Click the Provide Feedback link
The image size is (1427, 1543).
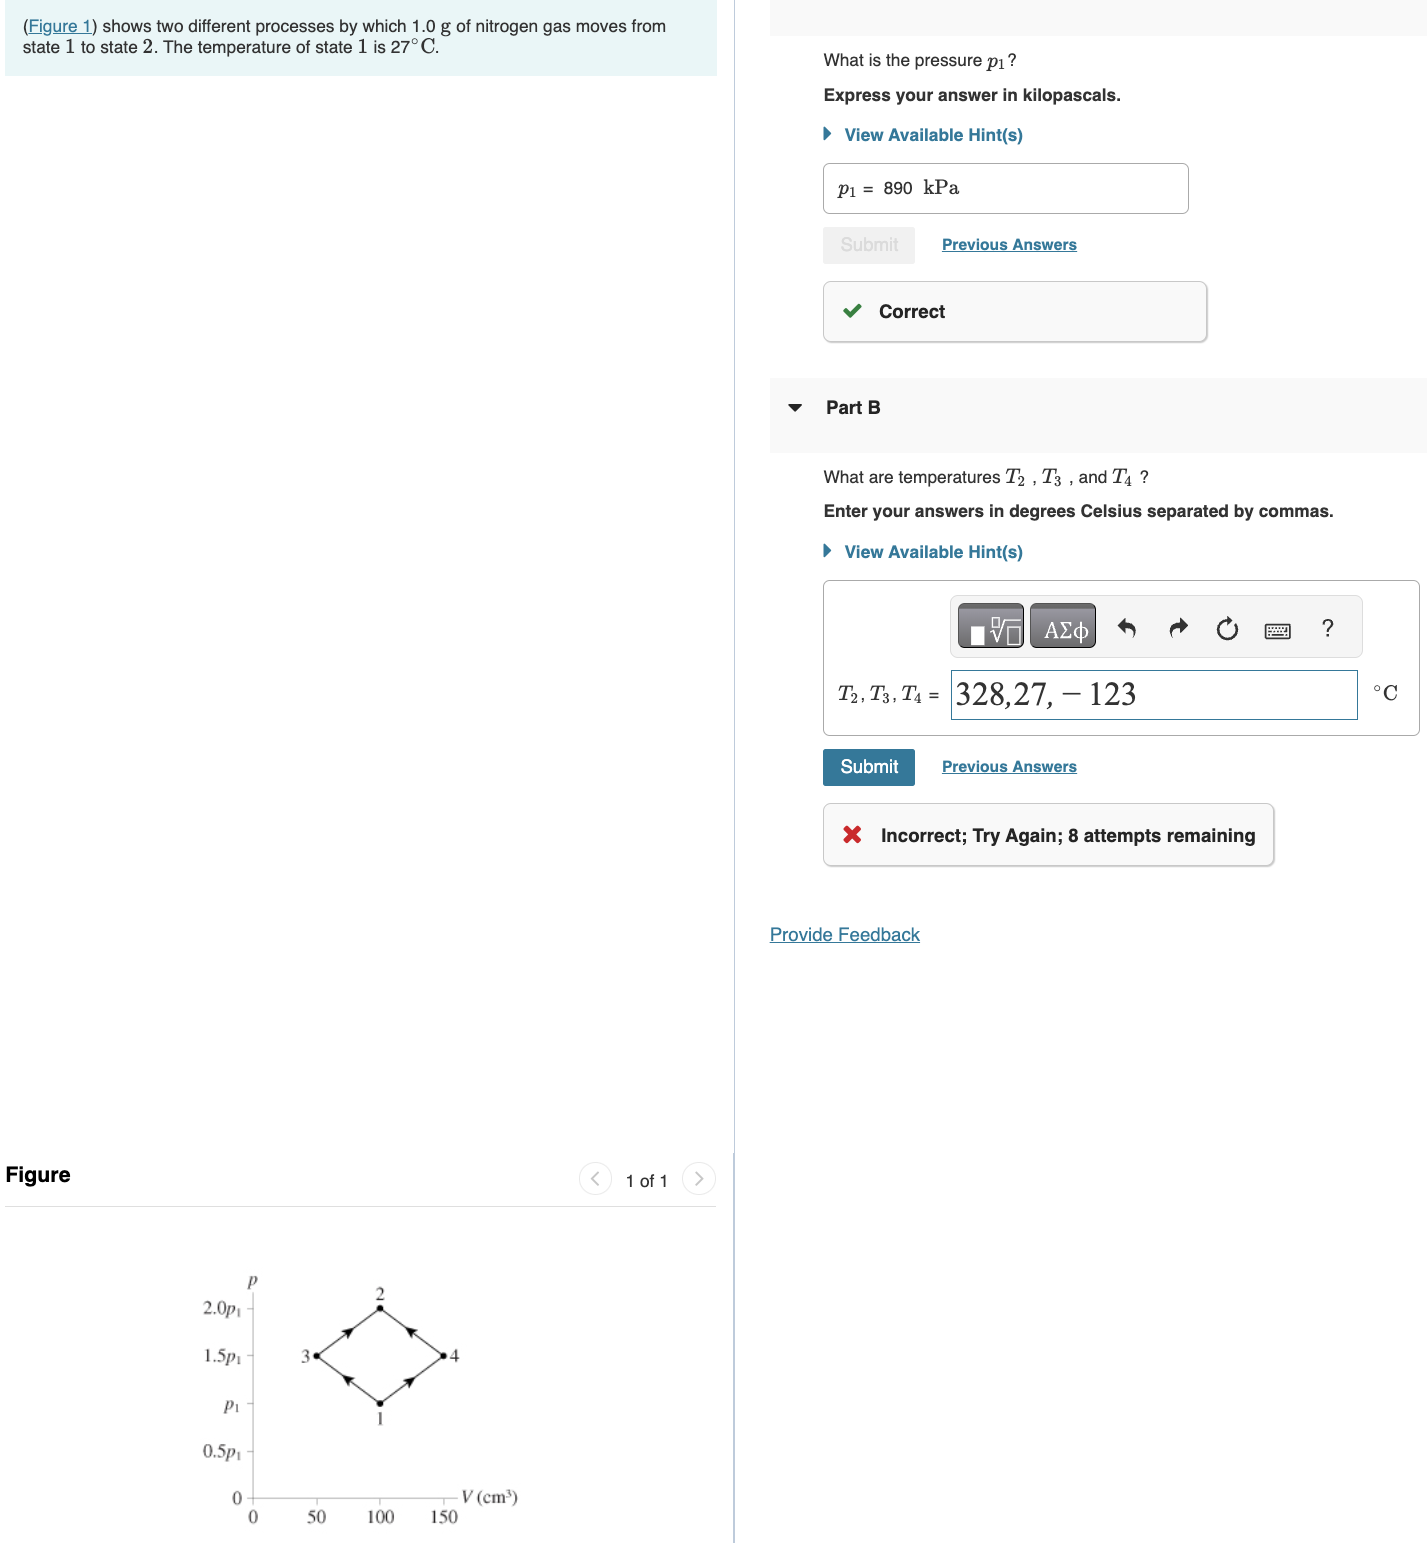point(843,934)
